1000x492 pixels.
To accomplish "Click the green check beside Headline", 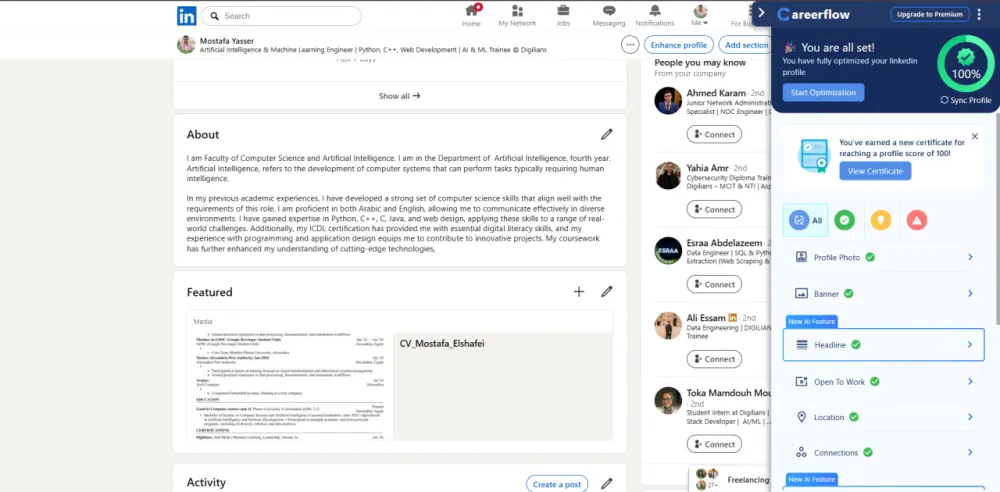I will [856, 345].
